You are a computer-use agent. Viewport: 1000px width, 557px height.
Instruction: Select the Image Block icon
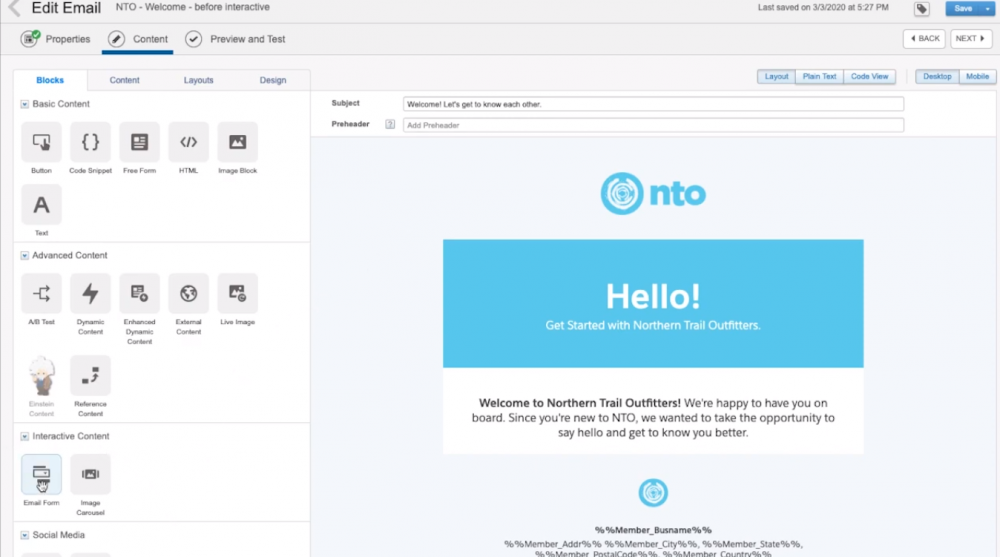point(238,142)
